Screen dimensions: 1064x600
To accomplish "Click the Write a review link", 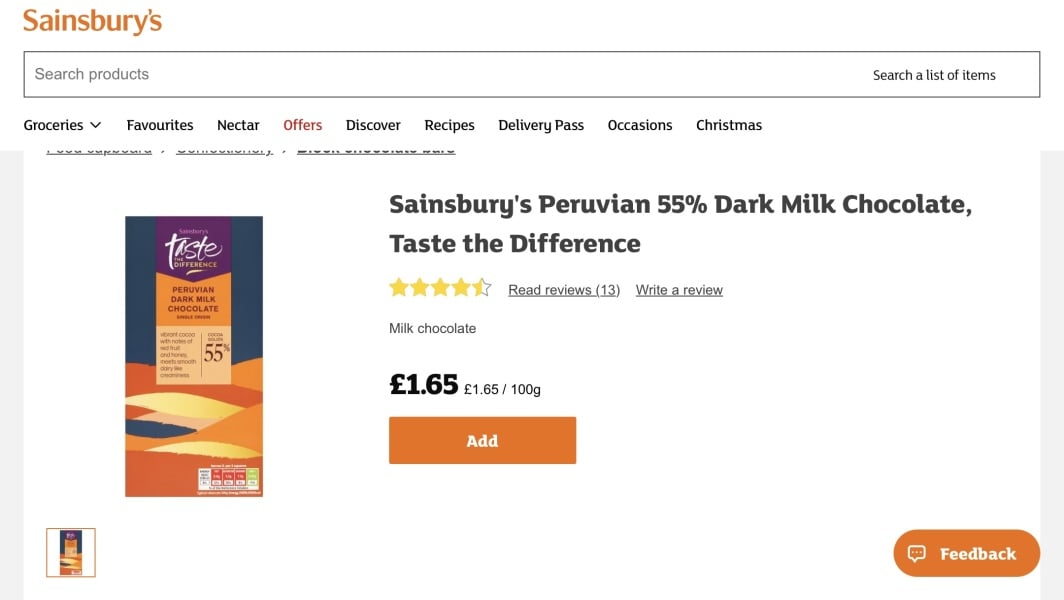I will [679, 290].
